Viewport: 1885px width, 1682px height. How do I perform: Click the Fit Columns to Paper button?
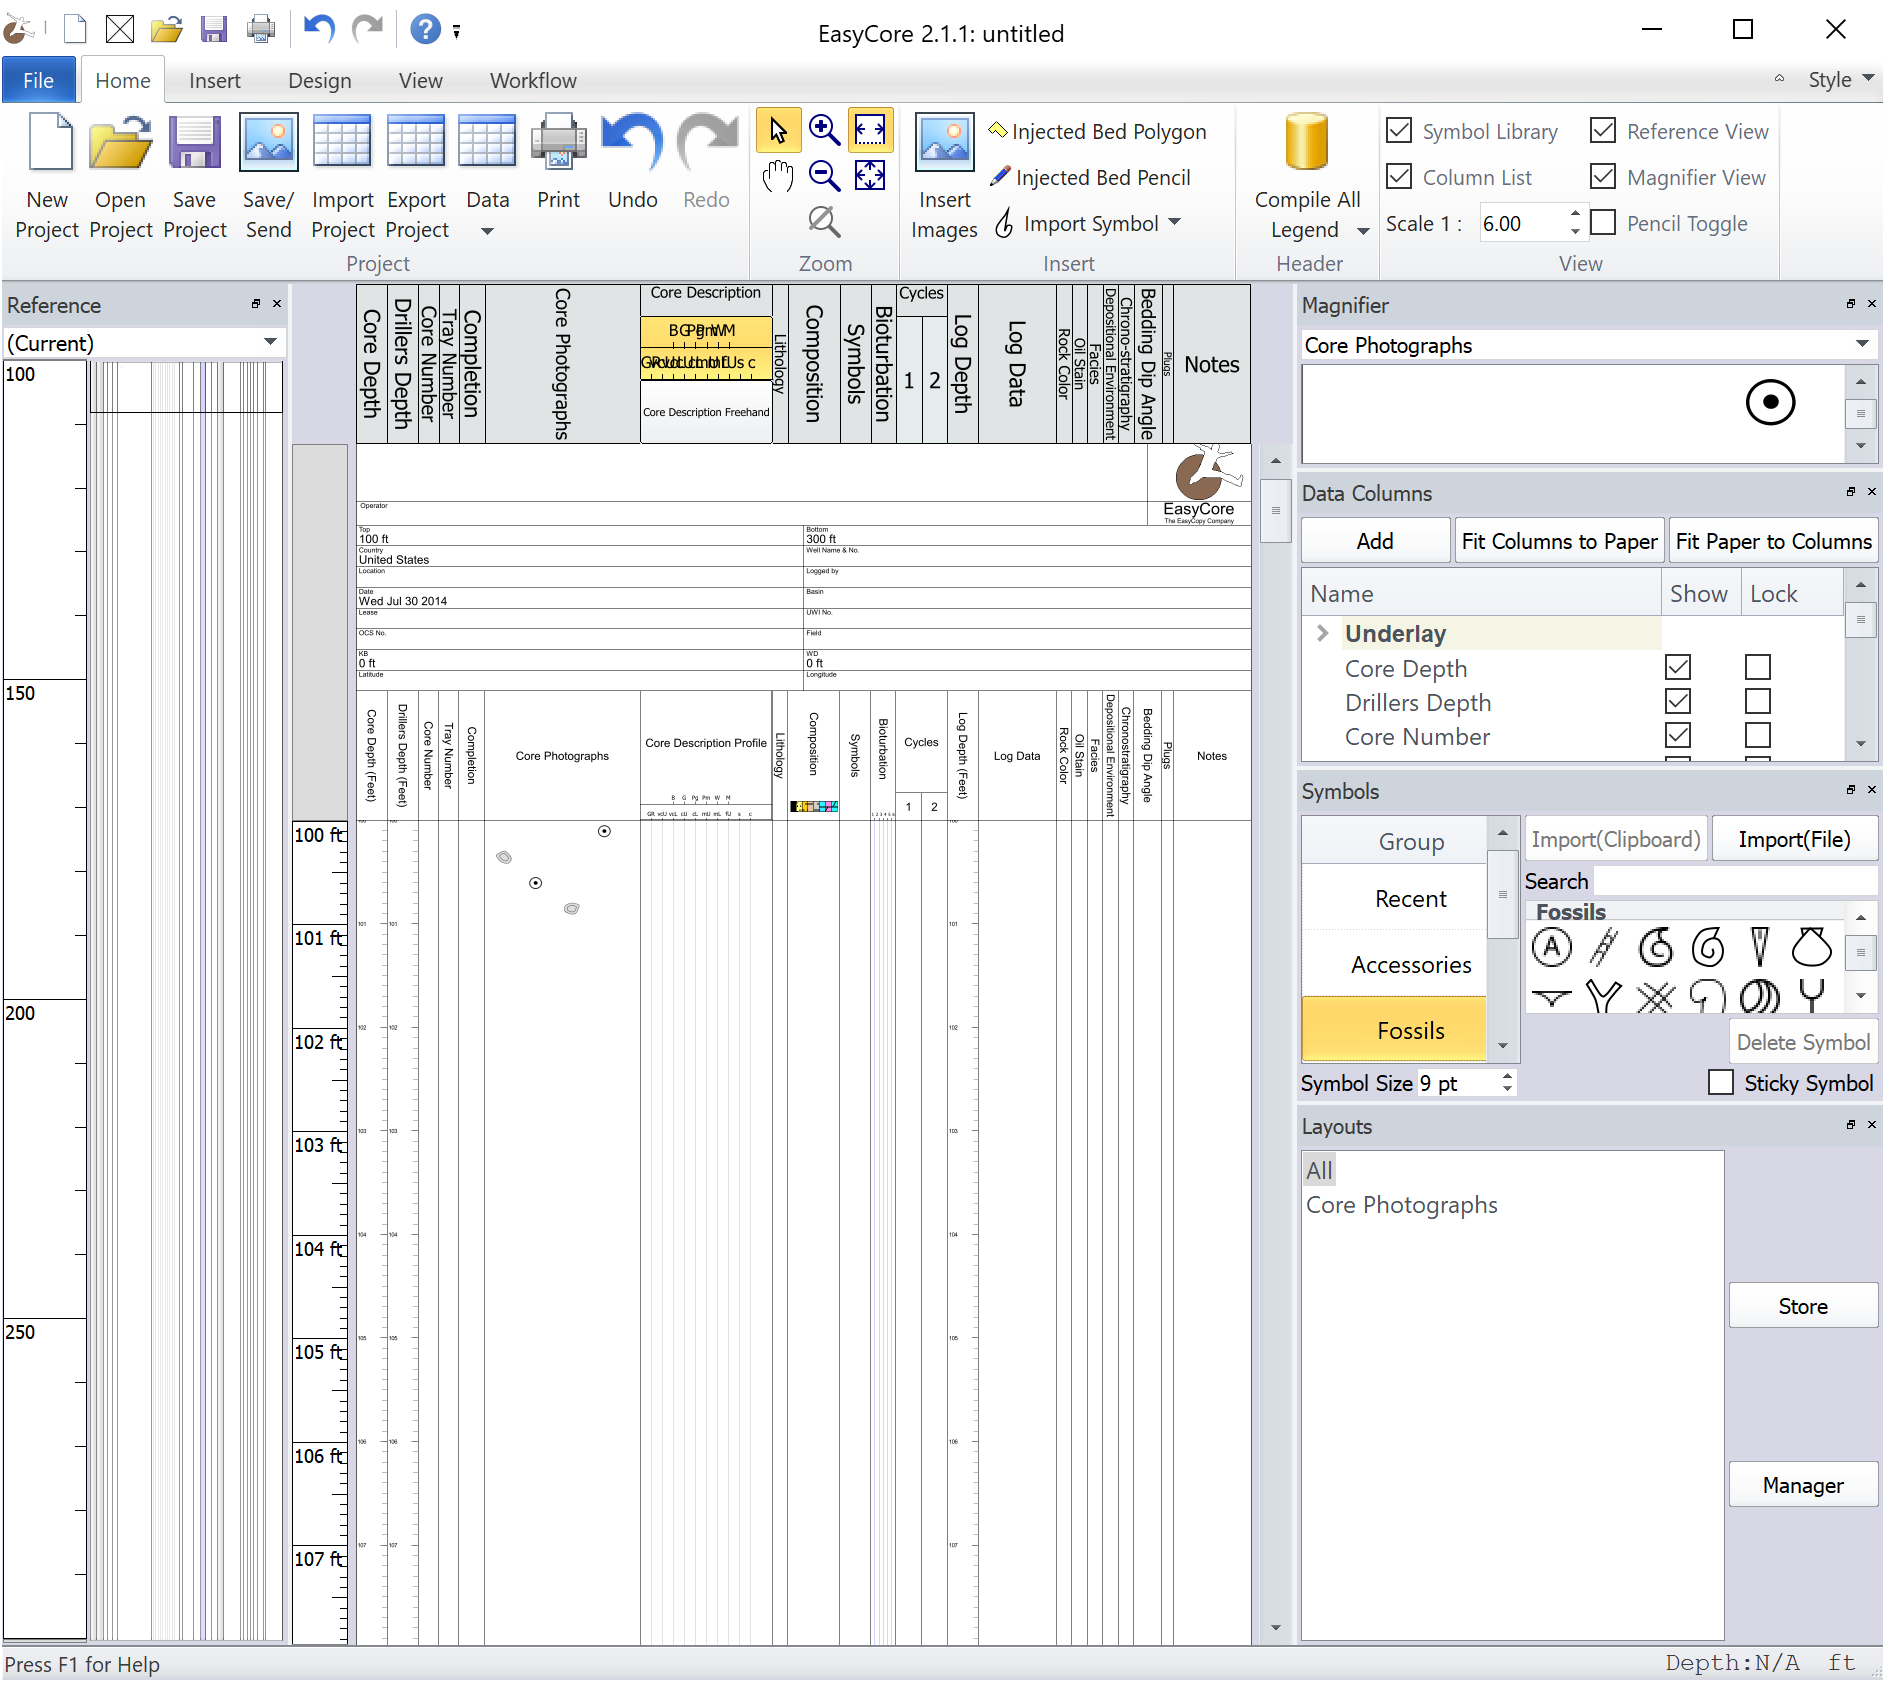(x=1558, y=541)
